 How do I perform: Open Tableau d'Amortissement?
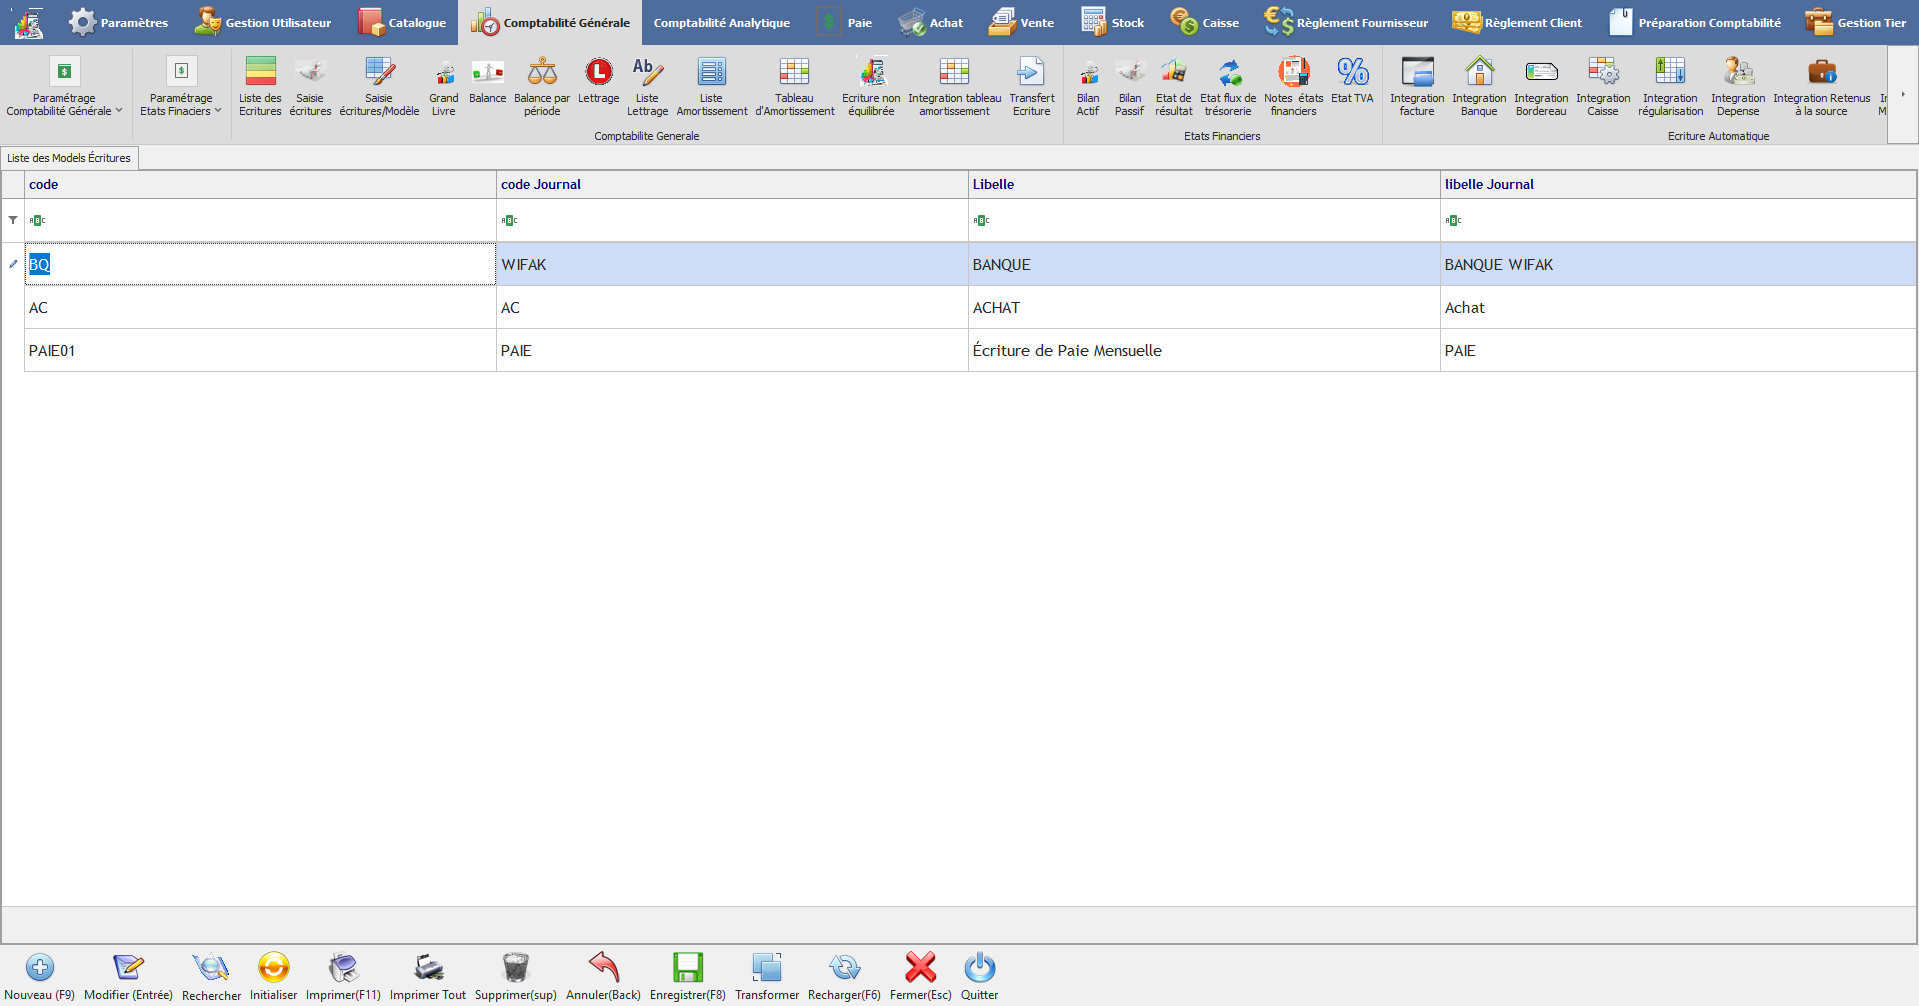pyautogui.click(x=795, y=87)
